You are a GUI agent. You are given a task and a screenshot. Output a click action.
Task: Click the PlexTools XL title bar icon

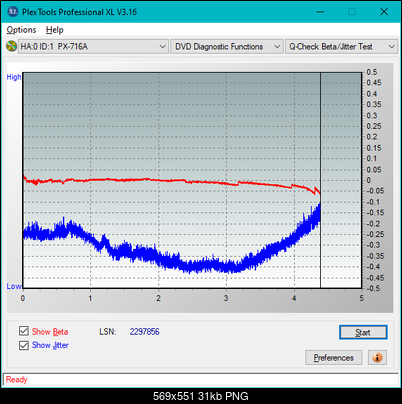click(12, 12)
